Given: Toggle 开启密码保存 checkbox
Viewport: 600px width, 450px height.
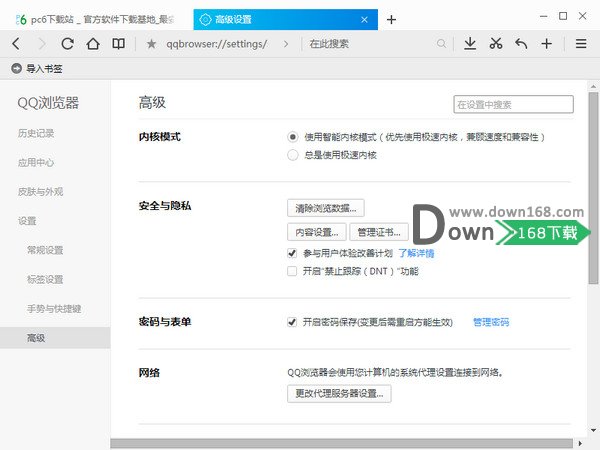Looking at the screenshot, I should 292,322.
